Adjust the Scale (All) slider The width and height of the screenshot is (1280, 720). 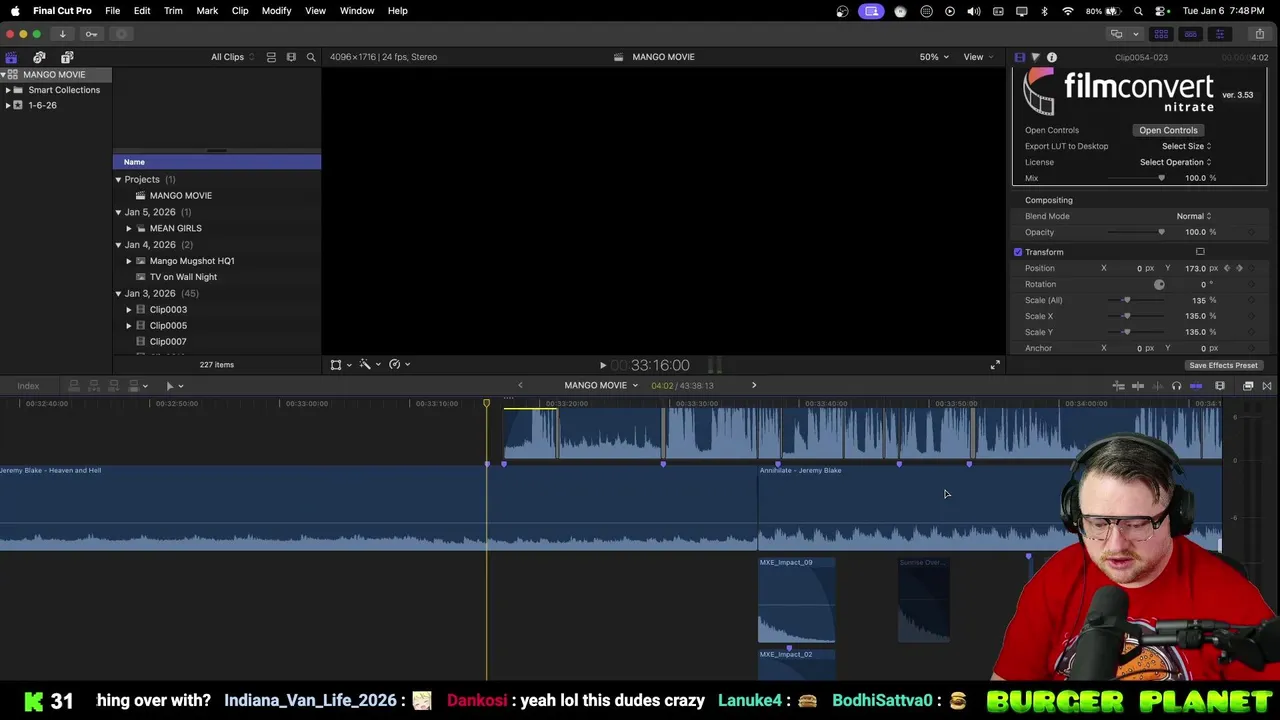pyautogui.click(x=1127, y=300)
